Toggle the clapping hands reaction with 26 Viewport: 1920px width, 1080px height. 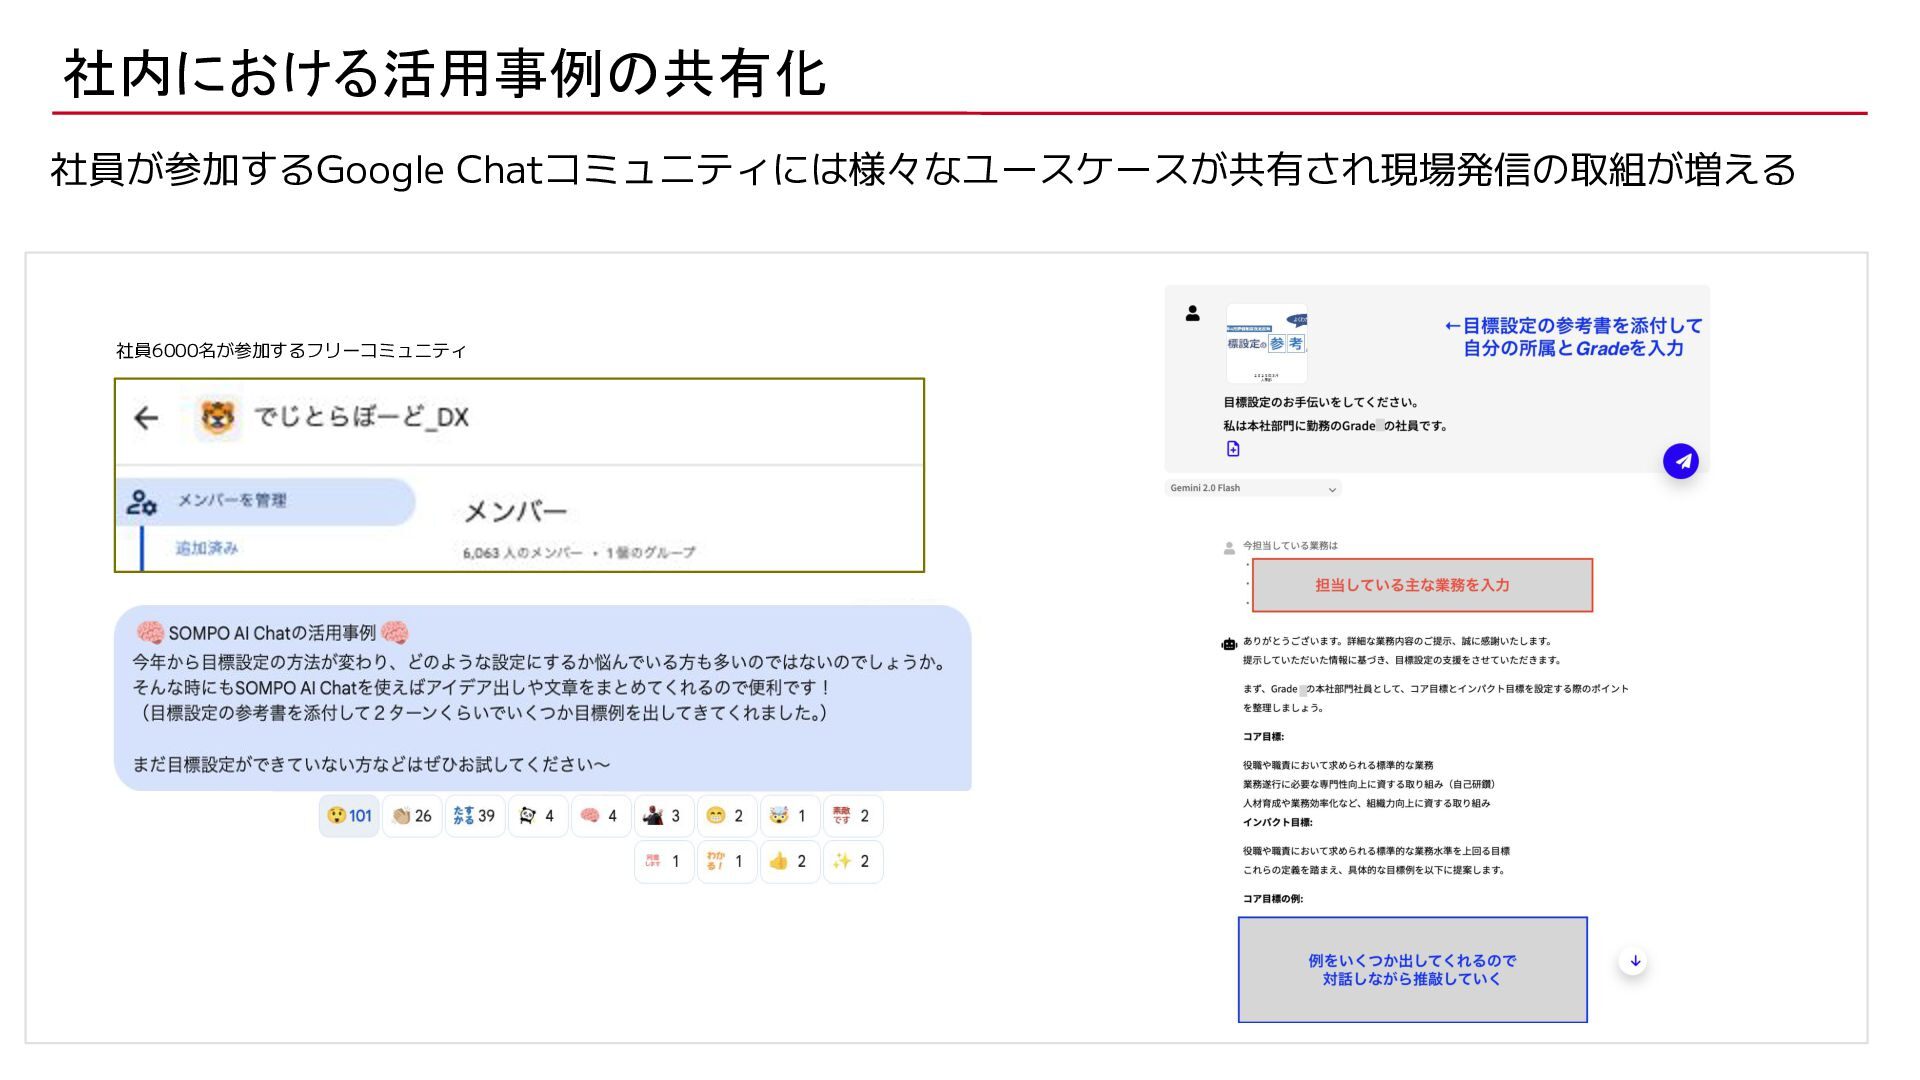pos(412,816)
